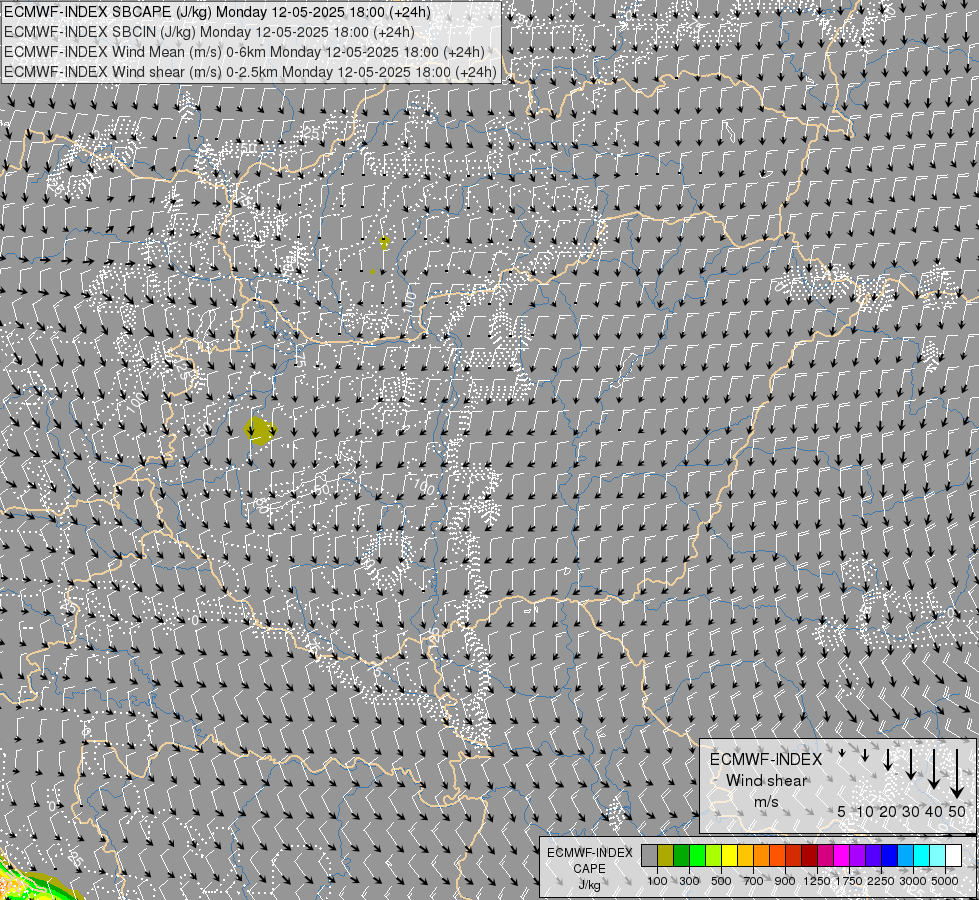Click the '700' tick label in CAPE legend

[754, 881]
